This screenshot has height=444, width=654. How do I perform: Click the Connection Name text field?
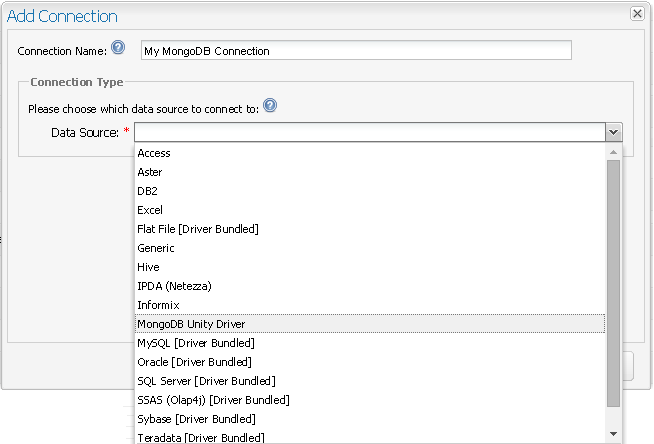point(355,50)
